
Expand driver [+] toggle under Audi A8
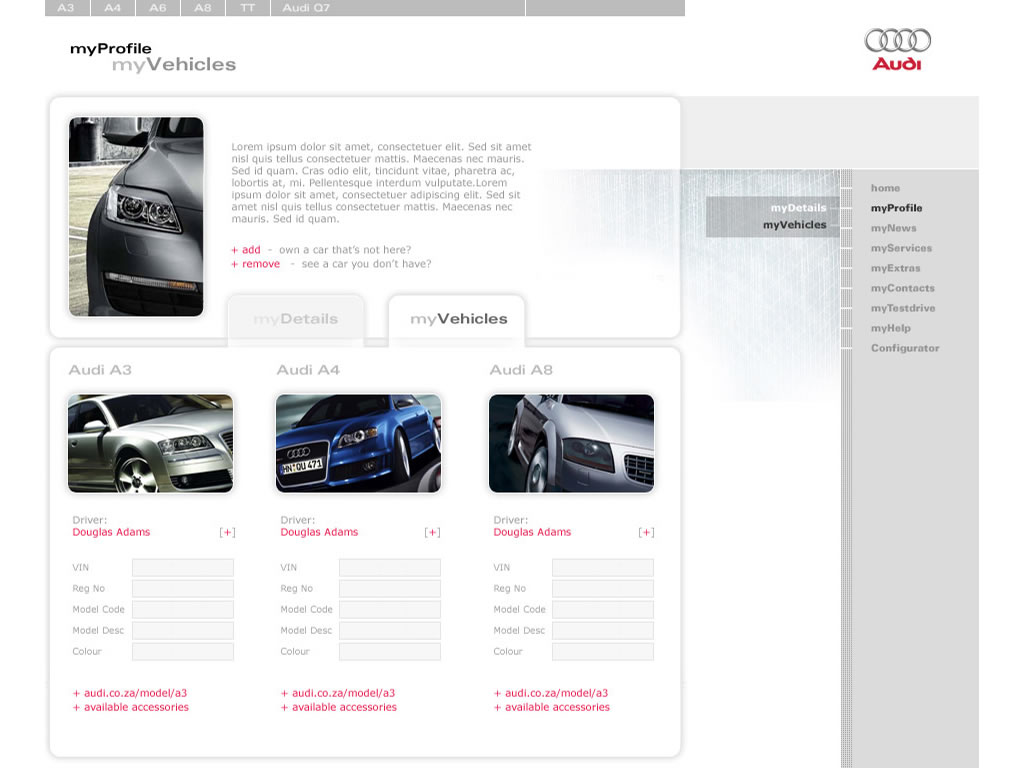646,533
